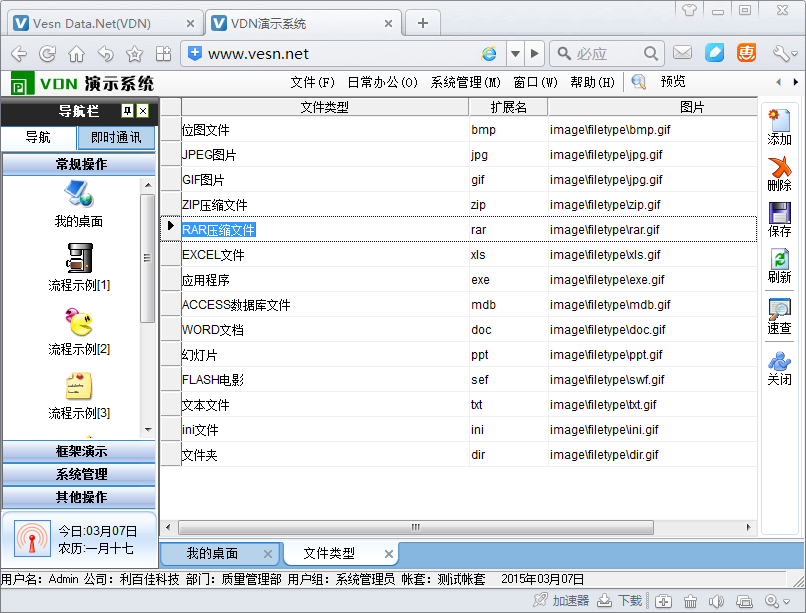
Task: Pin the 导航栏 panel
Action: (127, 111)
